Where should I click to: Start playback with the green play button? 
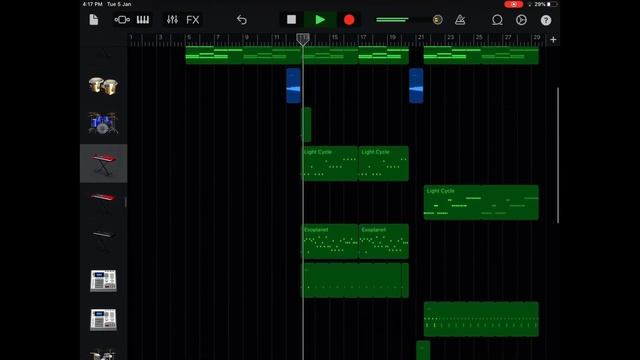click(320, 20)
